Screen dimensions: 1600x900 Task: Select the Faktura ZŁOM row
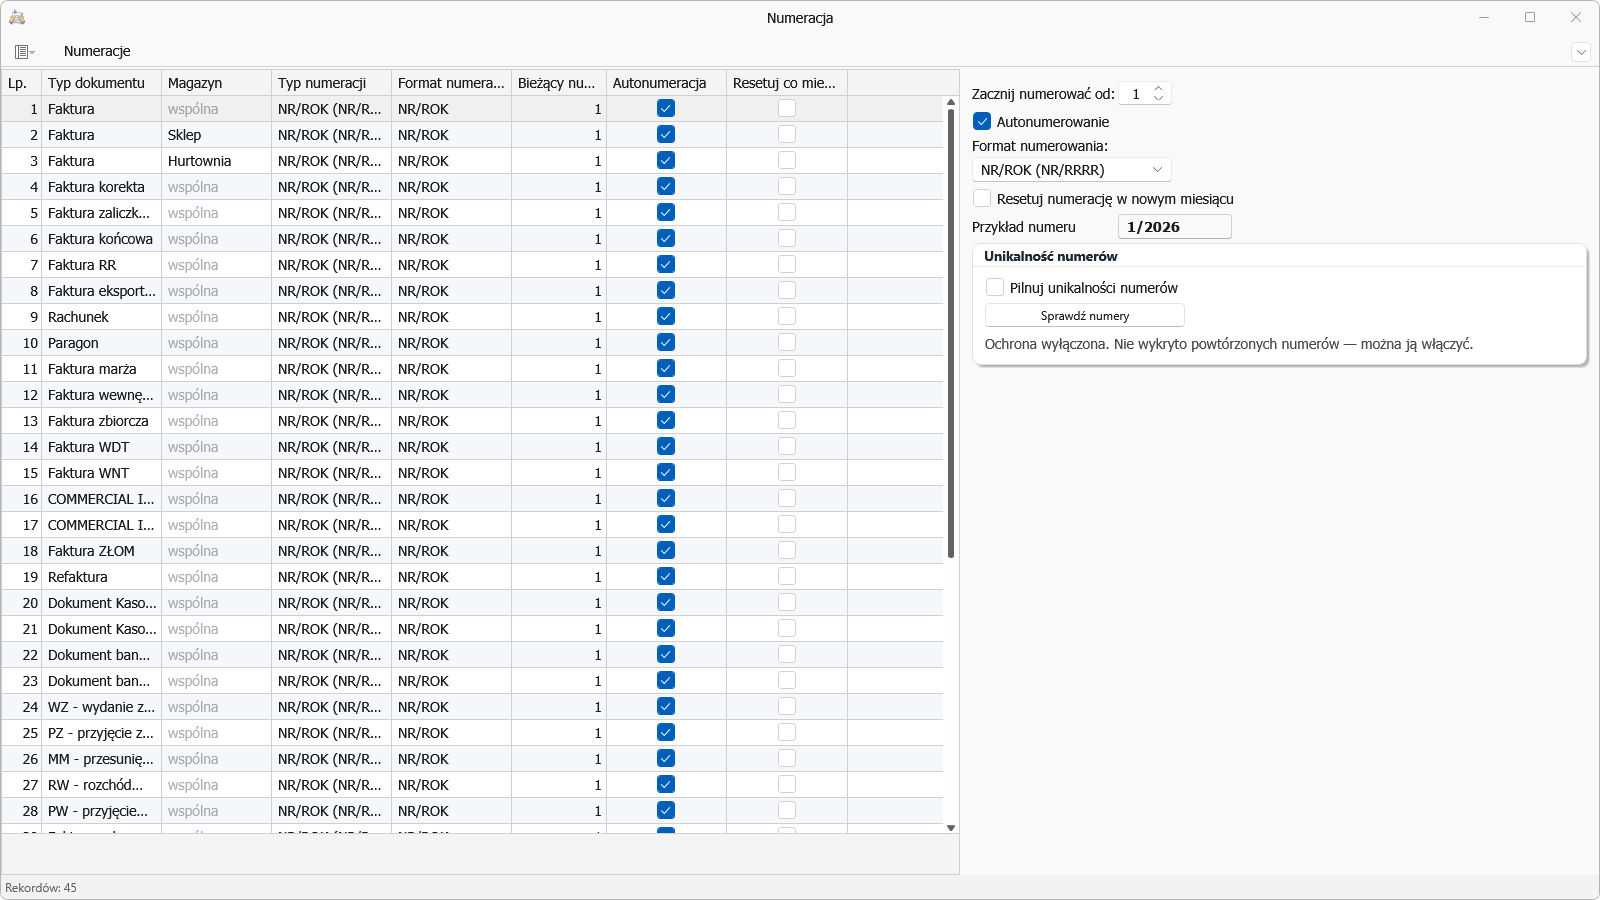pos(472,551)
